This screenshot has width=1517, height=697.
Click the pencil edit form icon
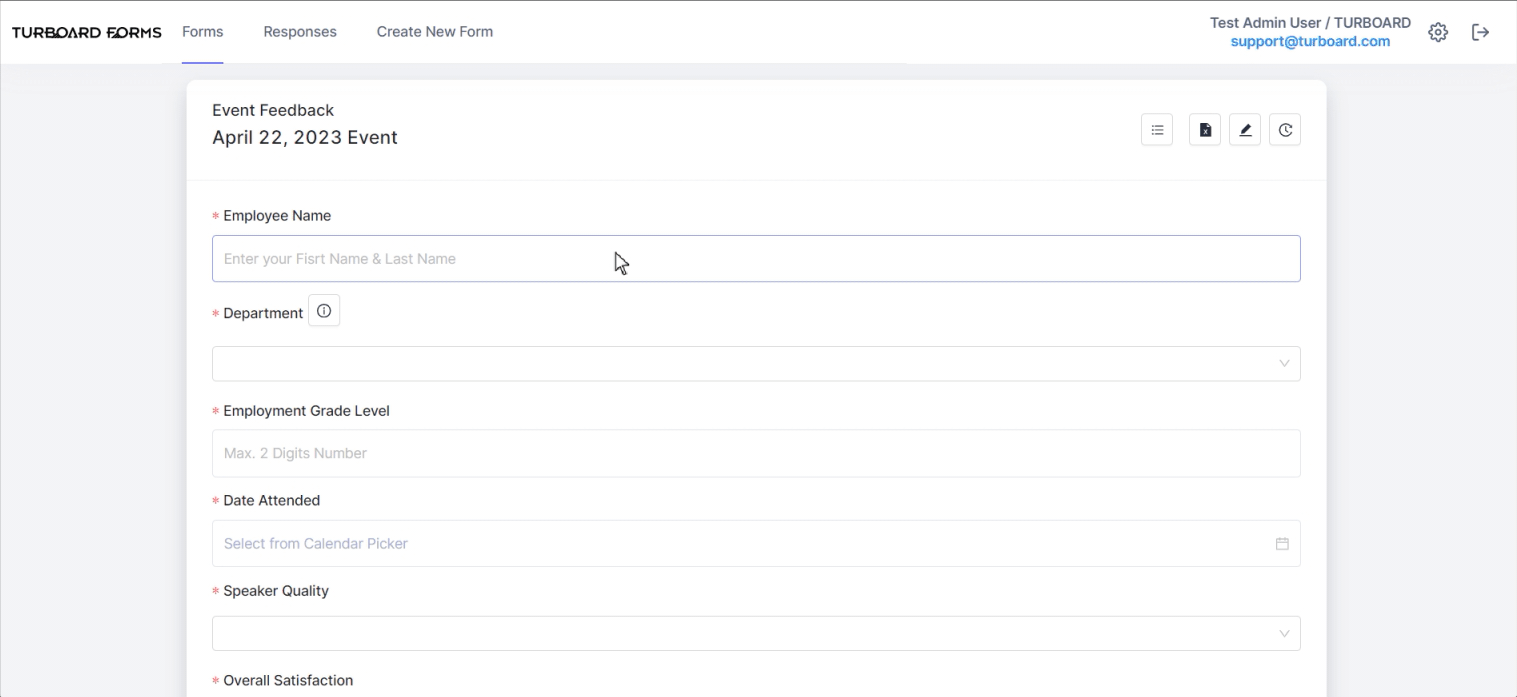1245,130
